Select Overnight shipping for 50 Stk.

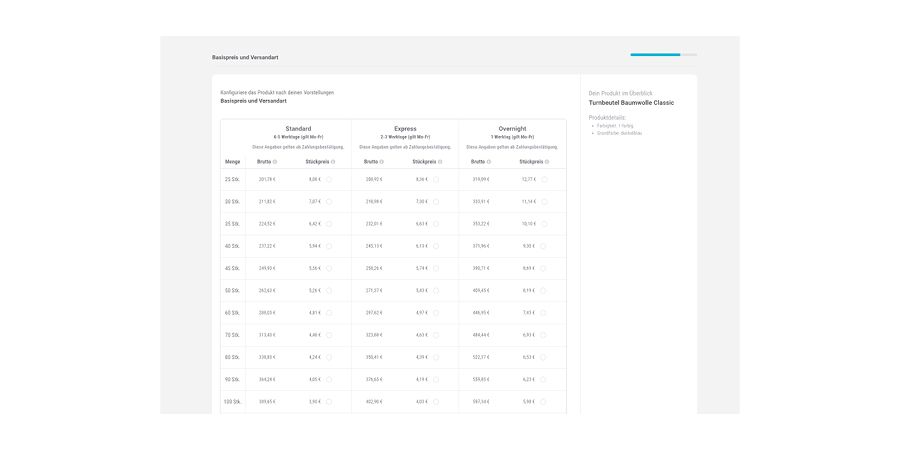tap(544, 290)
